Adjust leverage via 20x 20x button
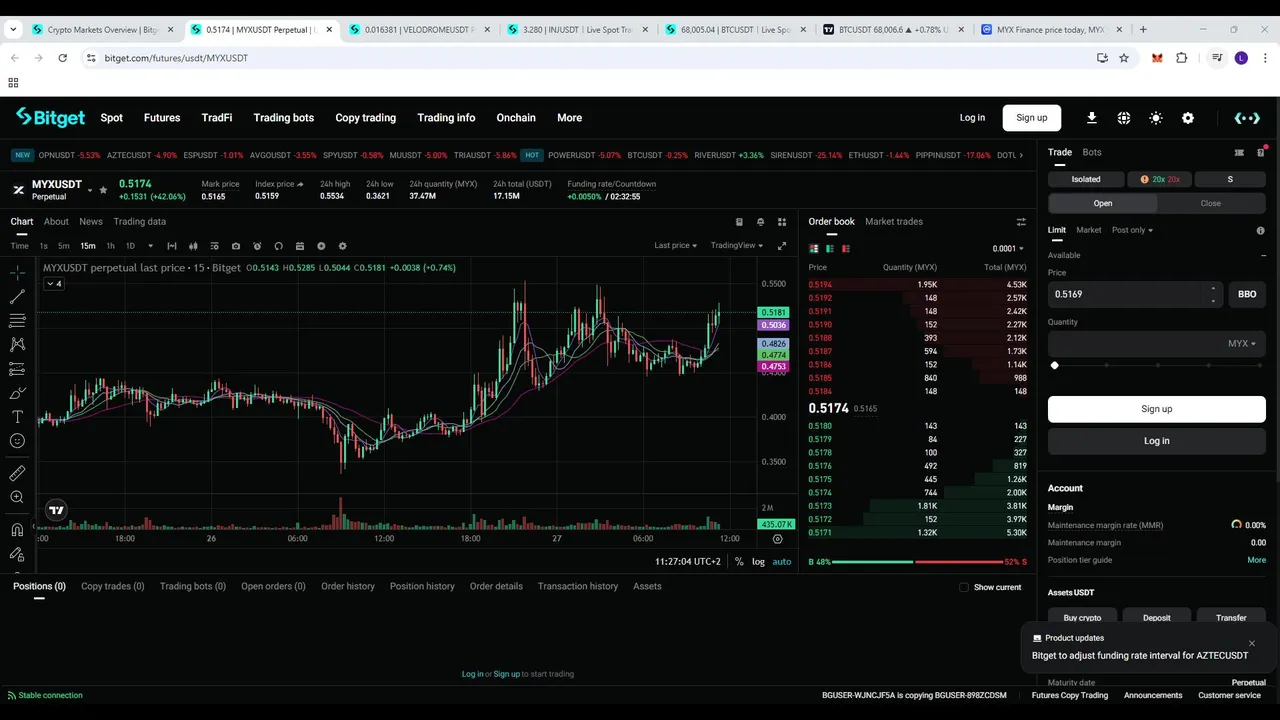 pyautogui.click(x=1160, y=180)
